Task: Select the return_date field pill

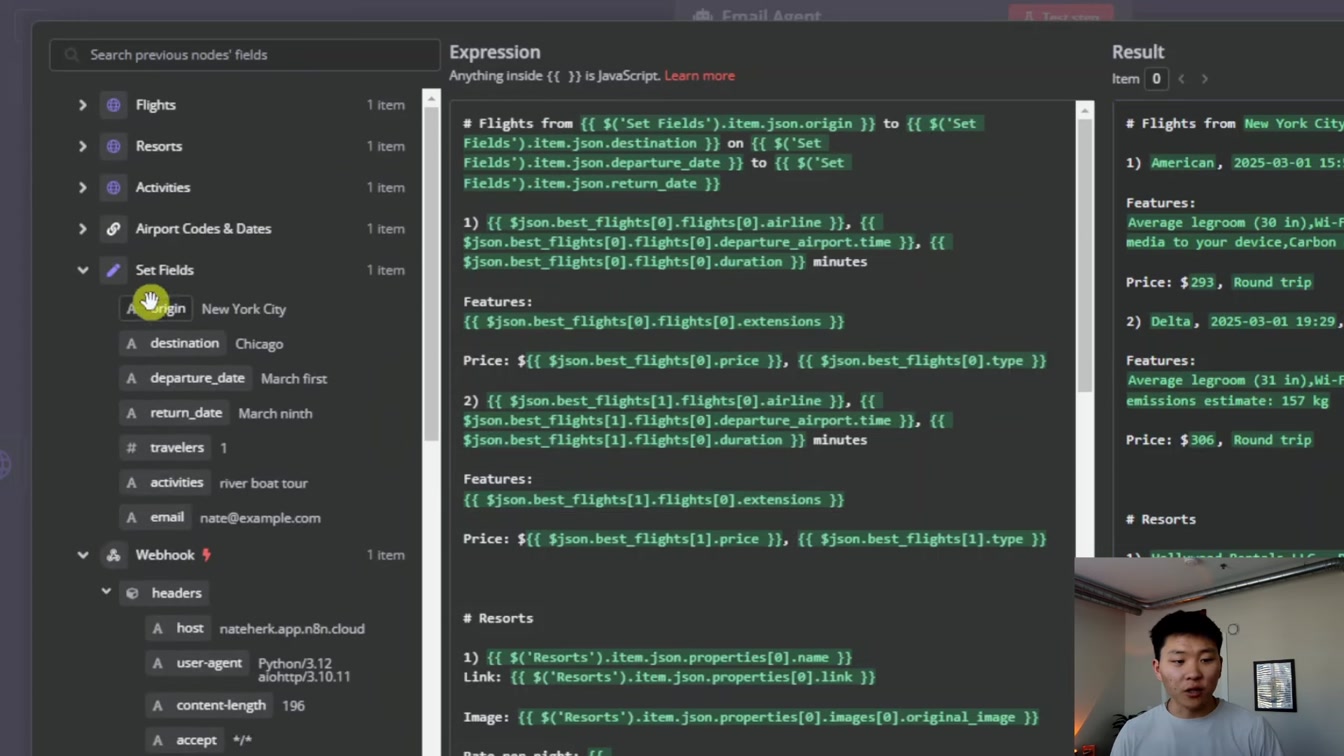Action: click(174, 412)
